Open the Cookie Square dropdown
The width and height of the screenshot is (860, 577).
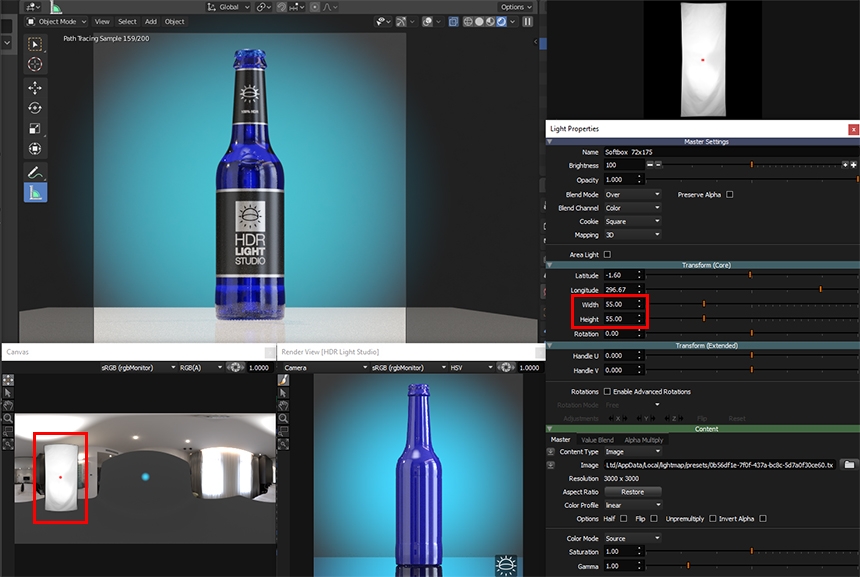point(632,221)
